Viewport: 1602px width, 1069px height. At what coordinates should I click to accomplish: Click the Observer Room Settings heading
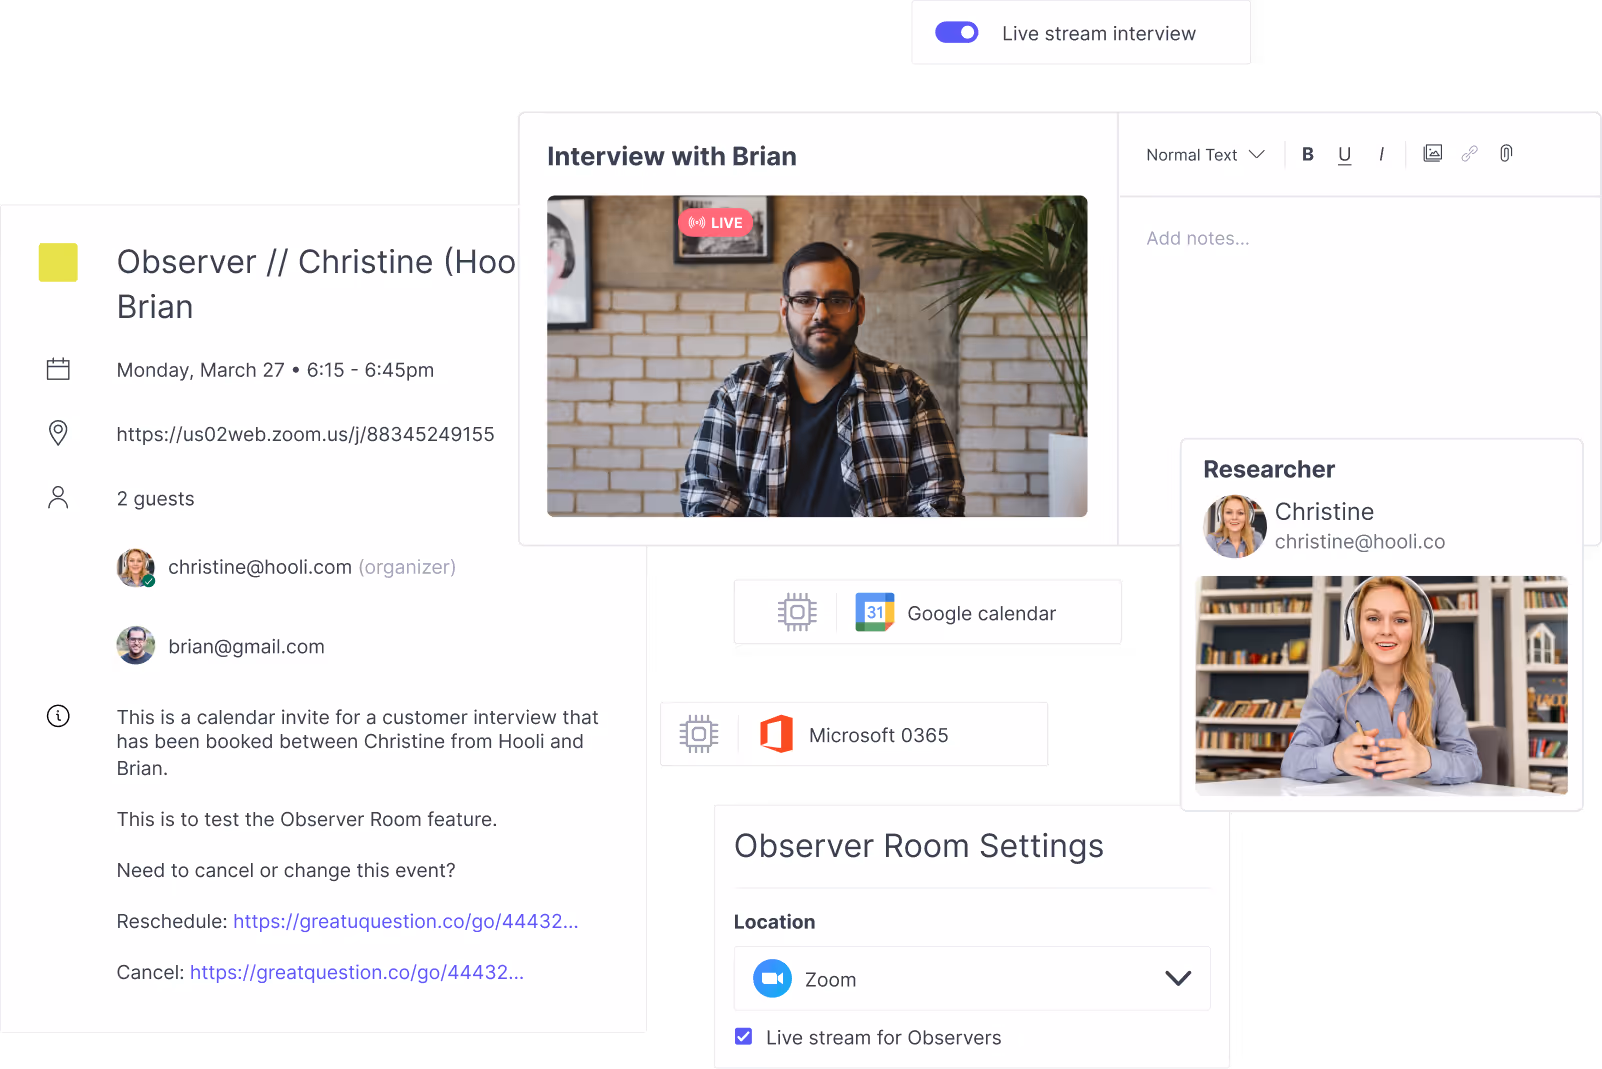[x=918, y=846]
